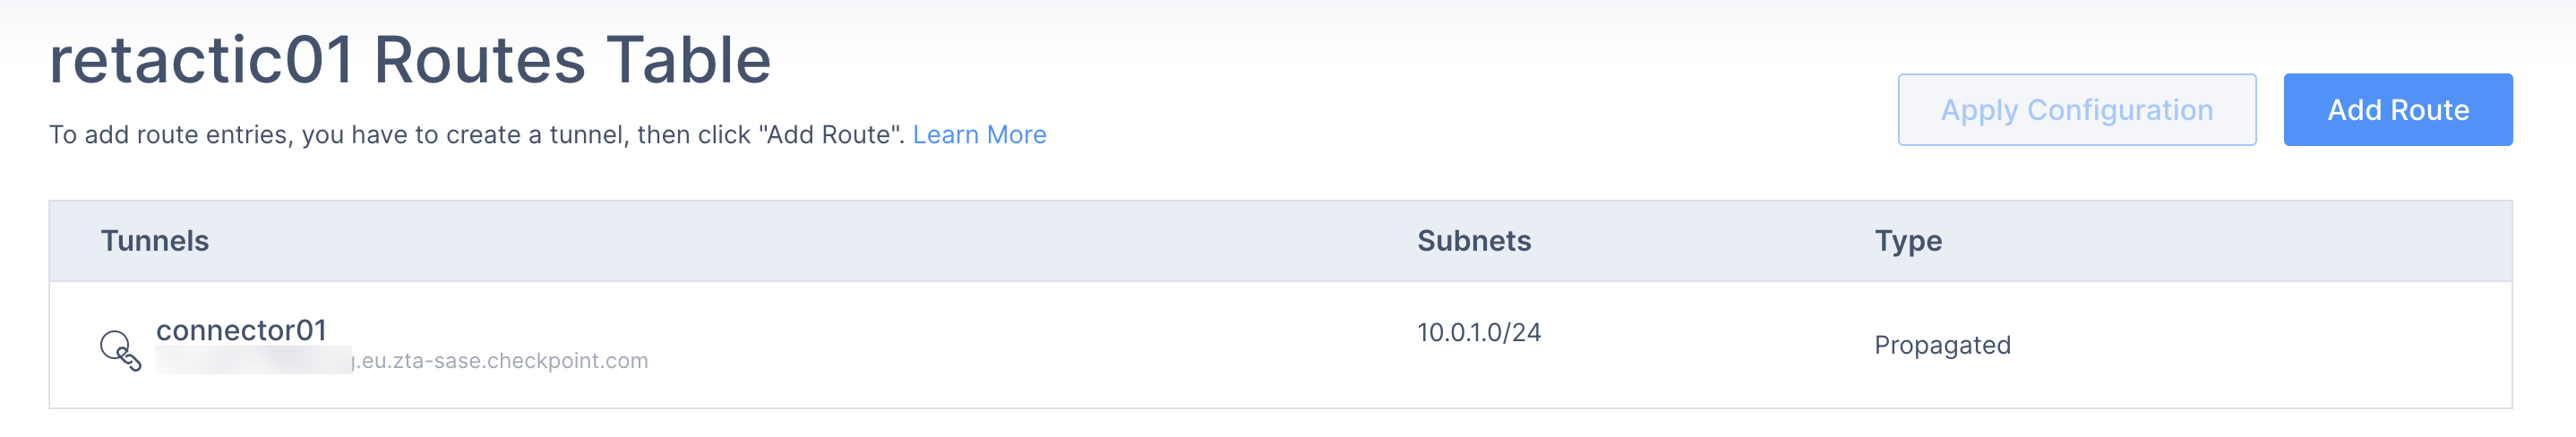The image size is (2576, 437).
Task: Select the 10.0.1.0/24 subnet value
Action: 1478,333
